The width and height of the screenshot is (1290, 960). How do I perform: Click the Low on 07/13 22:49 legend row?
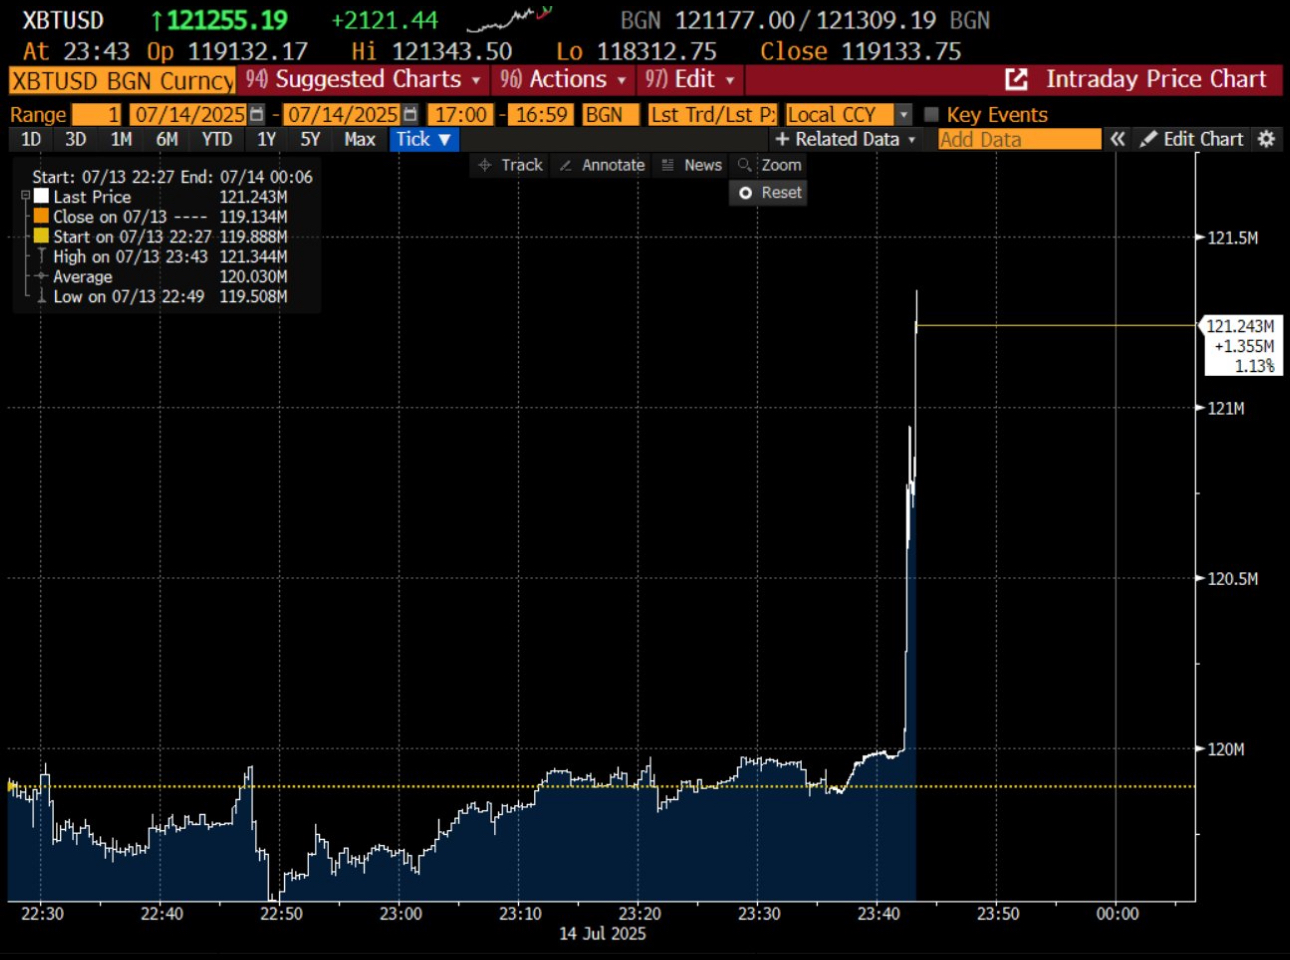160,297
